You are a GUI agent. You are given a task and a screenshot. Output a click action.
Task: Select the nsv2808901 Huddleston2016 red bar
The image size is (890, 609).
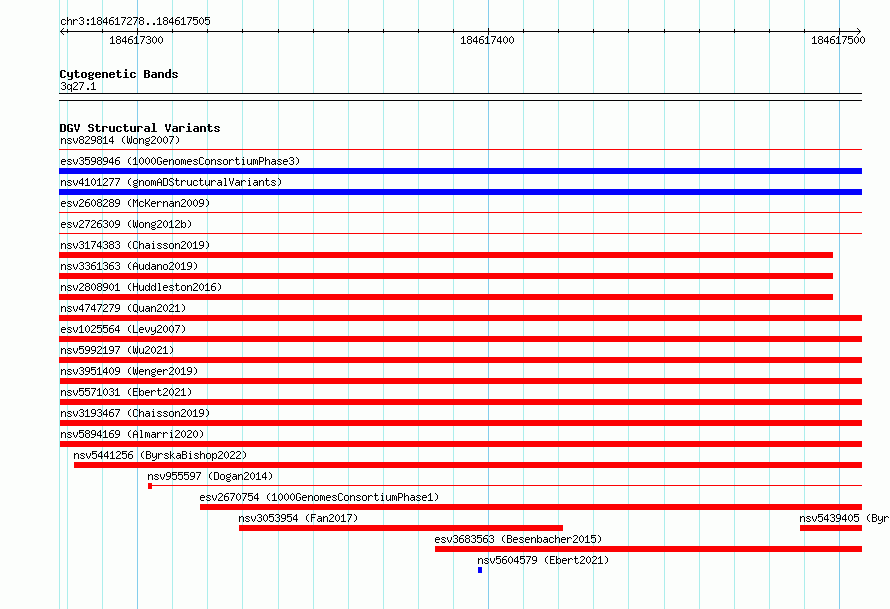(x=446, y=297)
